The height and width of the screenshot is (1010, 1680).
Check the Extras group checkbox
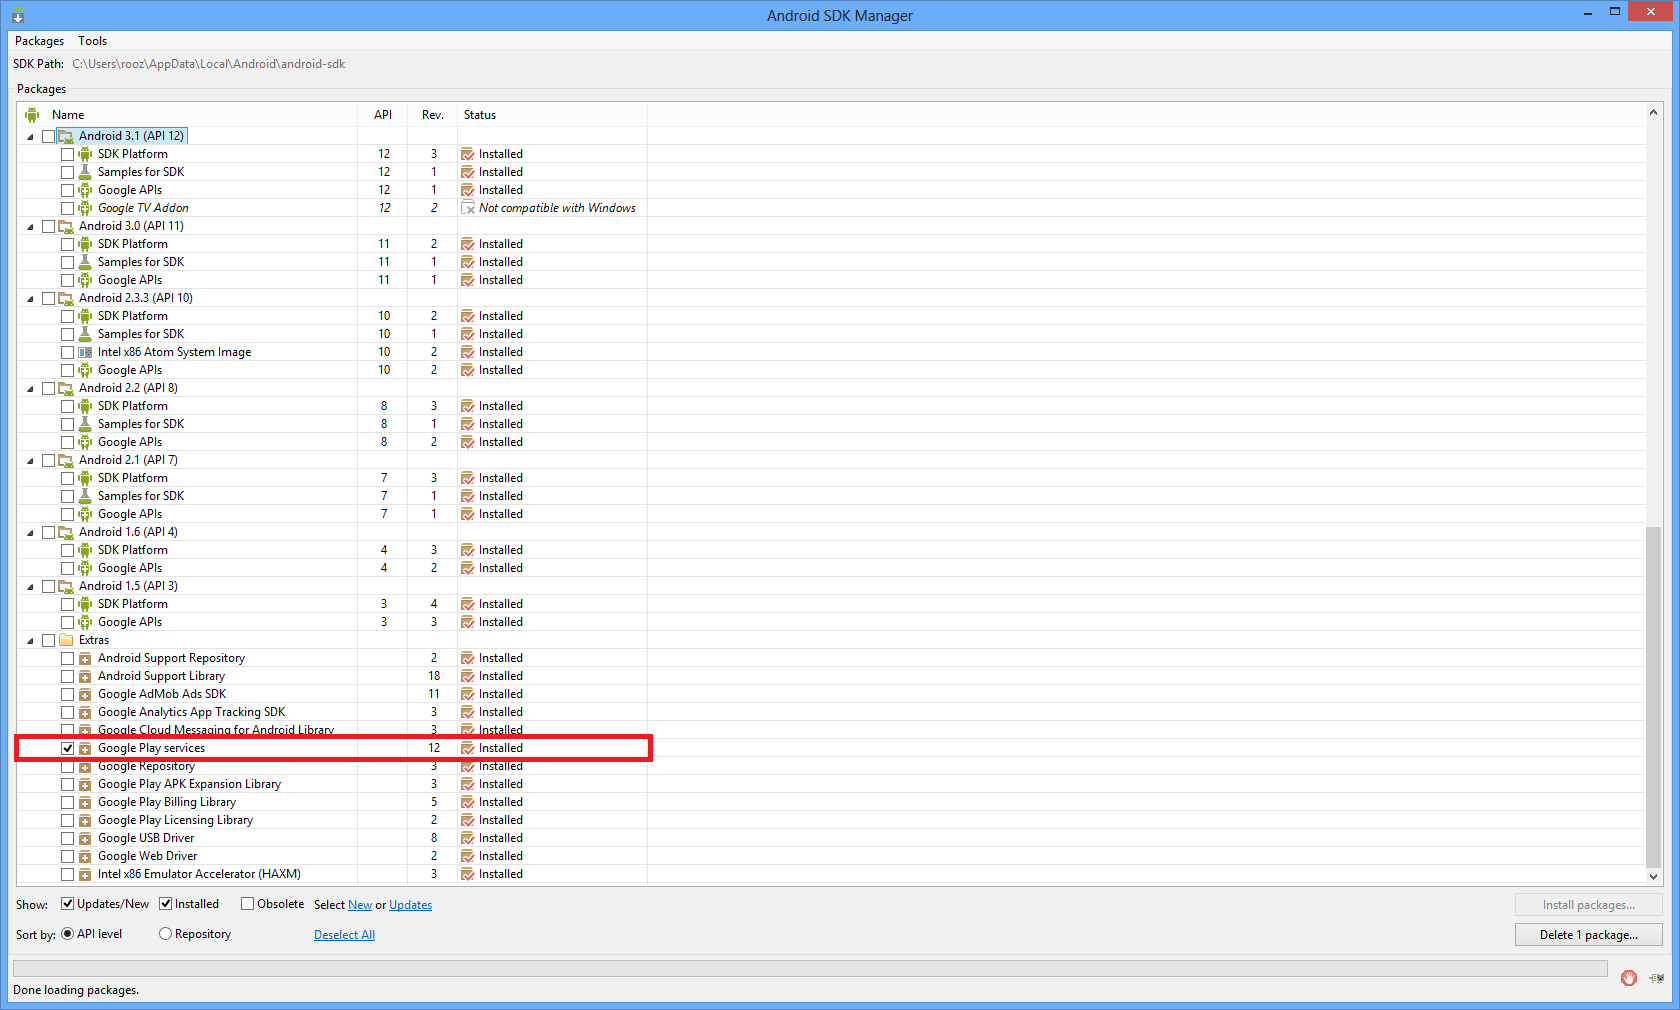click(48, 640)
